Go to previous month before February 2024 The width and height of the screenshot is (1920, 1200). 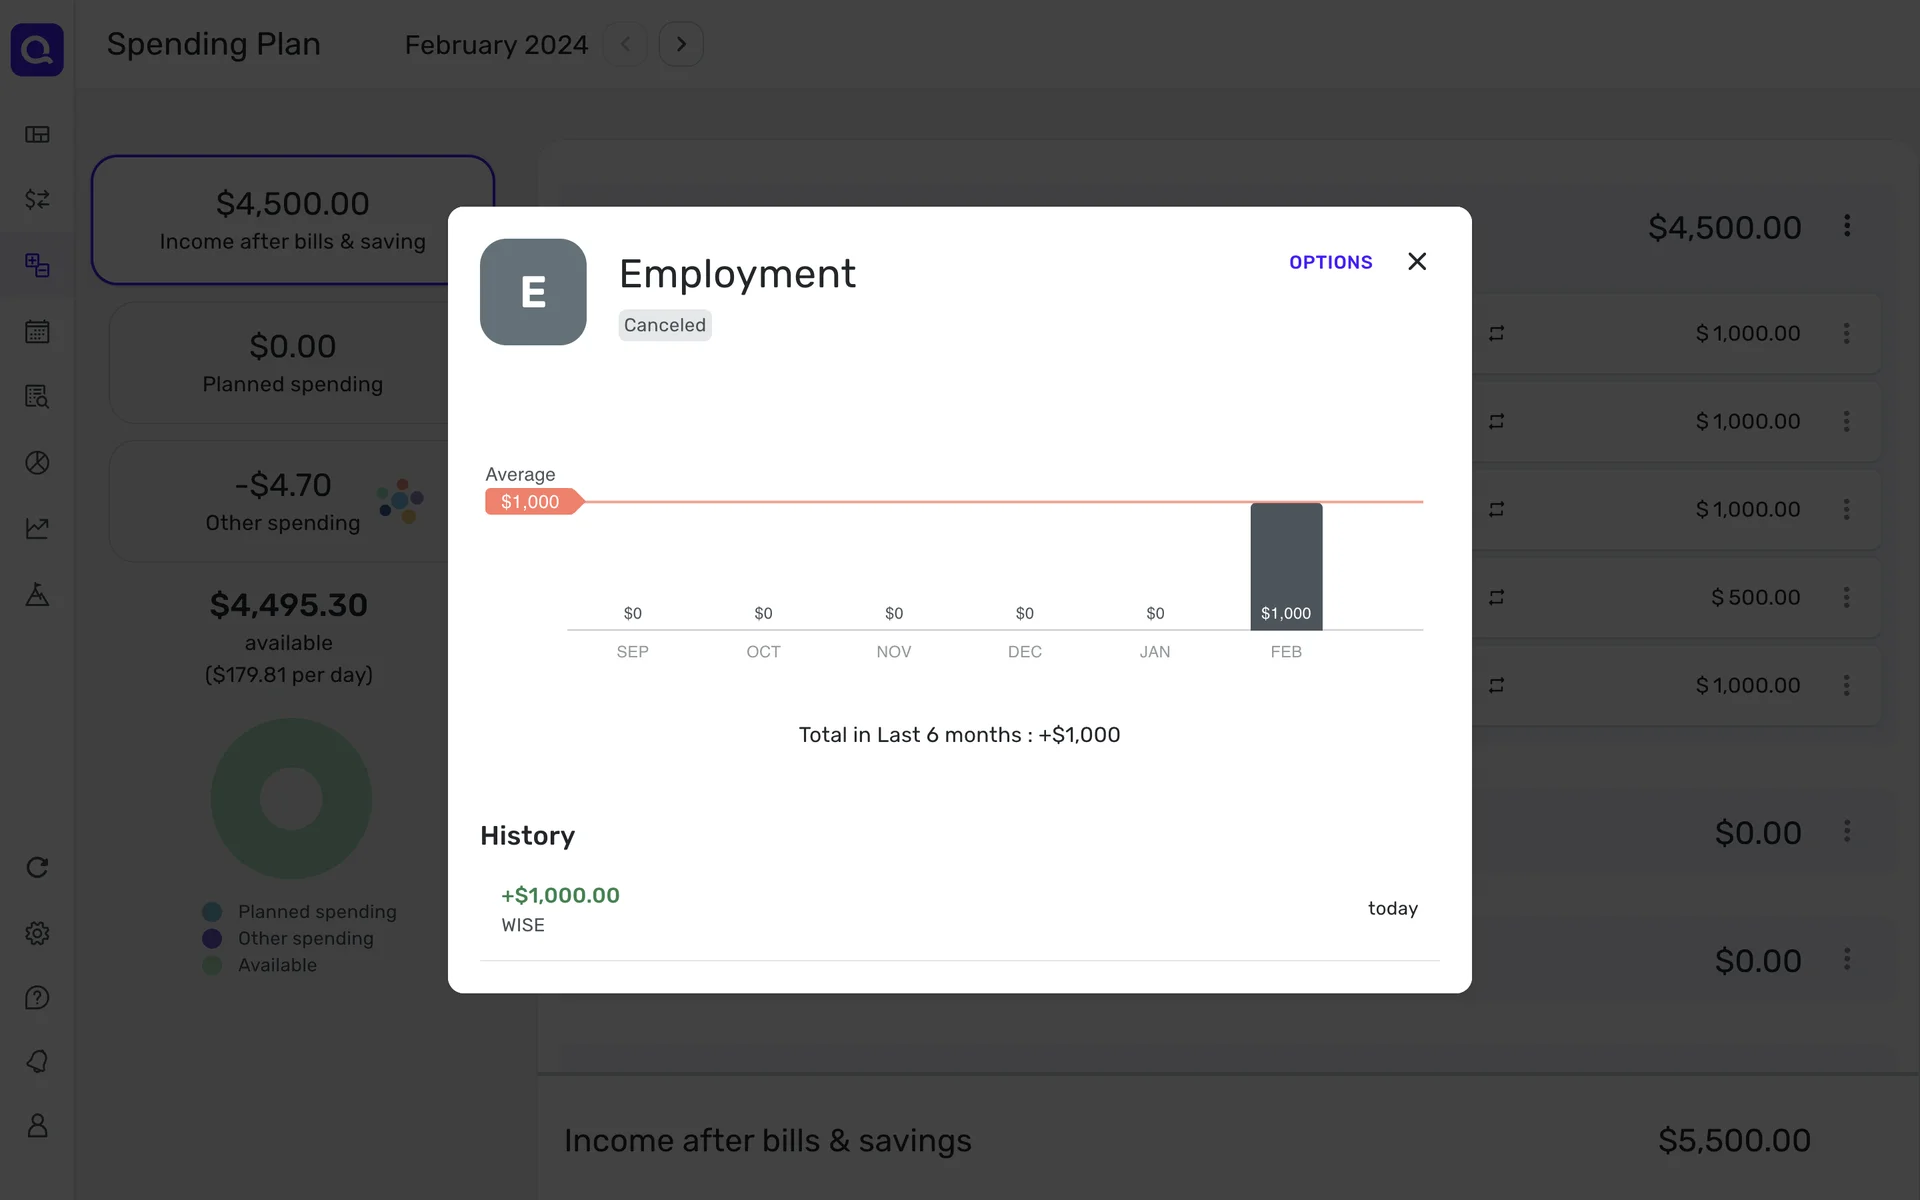(x=626, y=45)
